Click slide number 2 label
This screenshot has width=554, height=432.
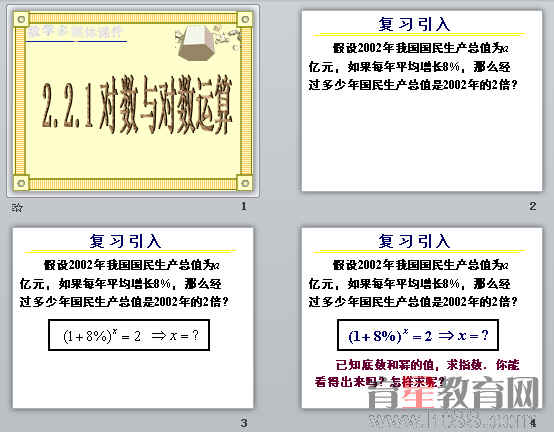tap(533, 206)
